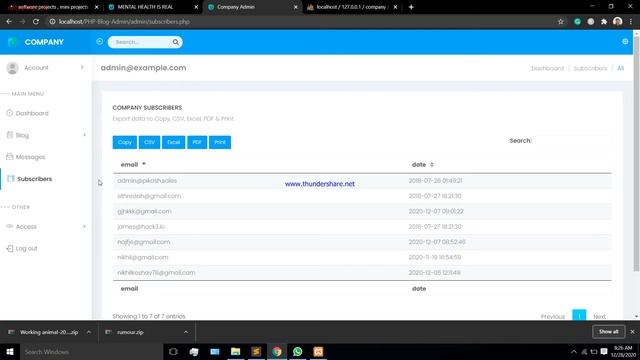640x360 pixels.
Task: Click the CSV export button
Action: [149, 142]
